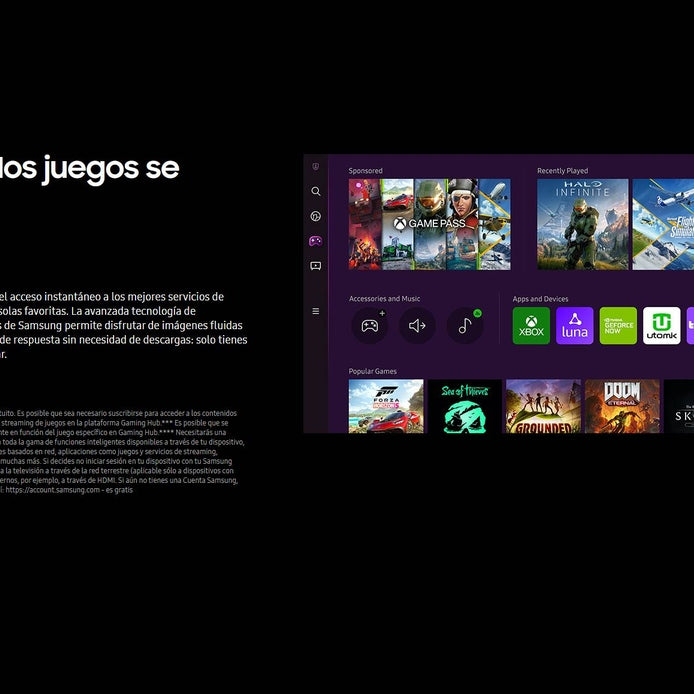Open the music note icon
694x694 pixels.
tap(465, 326)
